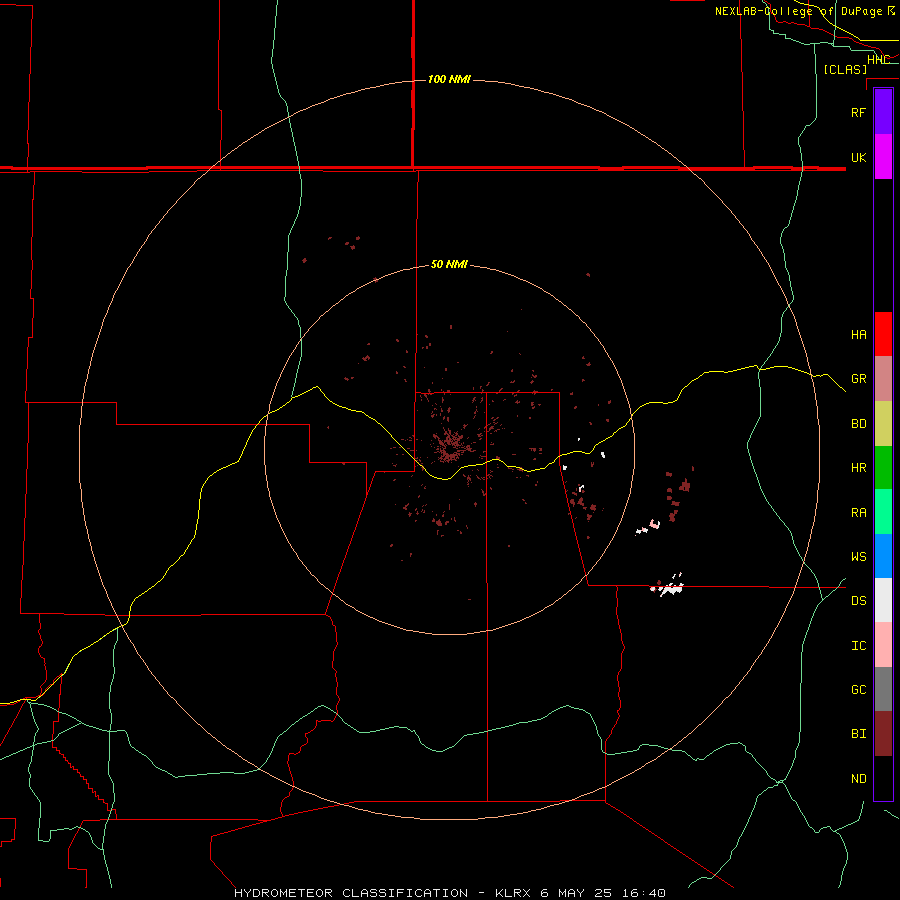Click the blue WS legend swatch

point(883,556)
